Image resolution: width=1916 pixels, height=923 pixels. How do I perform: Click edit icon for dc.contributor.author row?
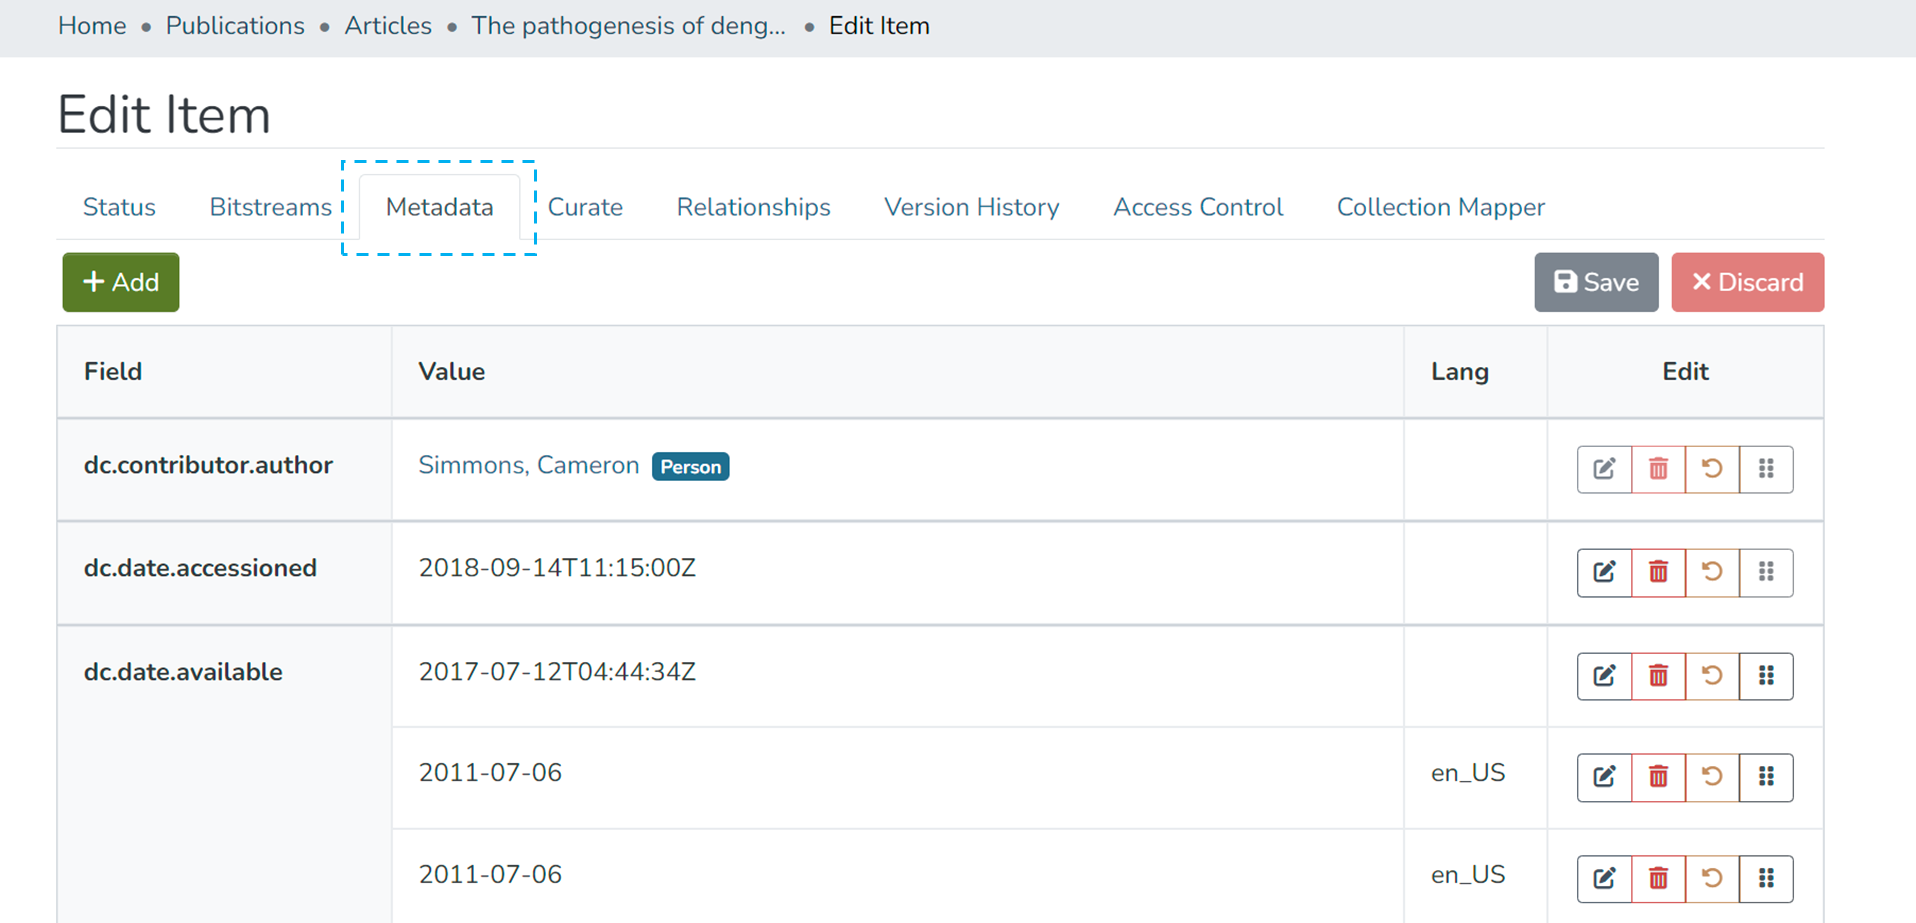(x=1604, y=469)
